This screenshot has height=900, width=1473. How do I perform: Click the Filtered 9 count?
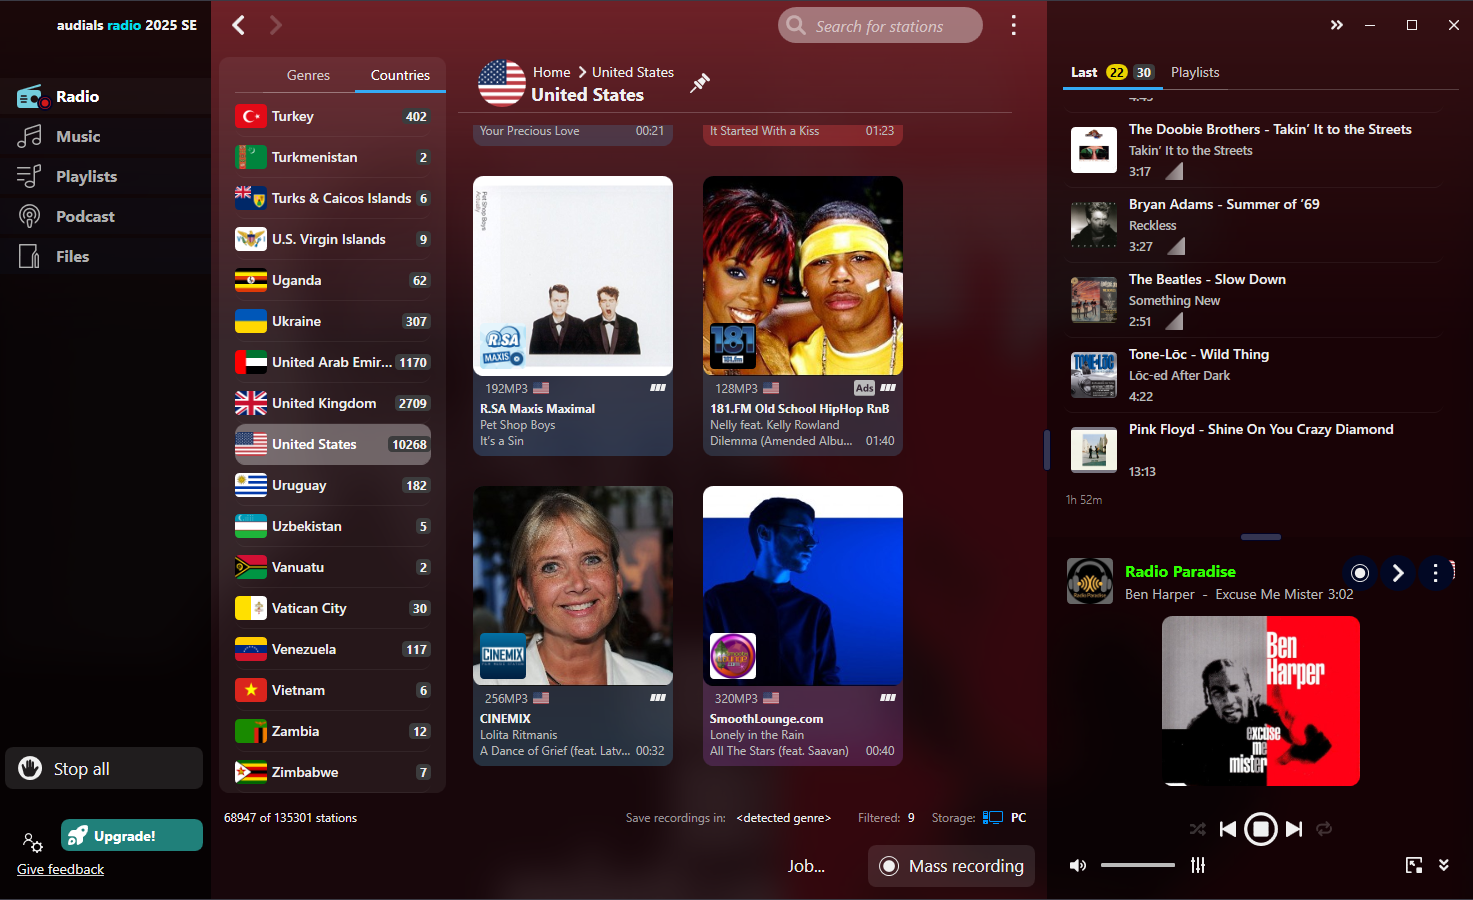pos(886,818)
